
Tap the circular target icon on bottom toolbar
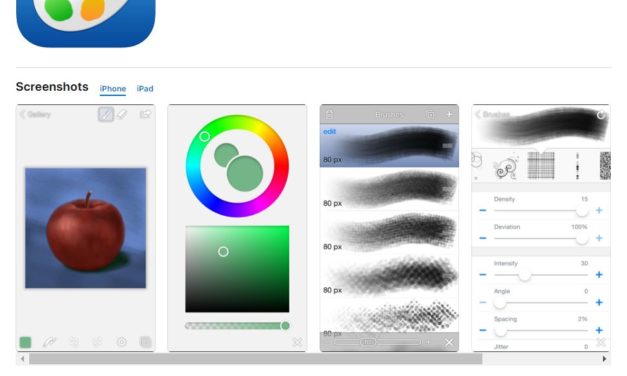(122, 342)
